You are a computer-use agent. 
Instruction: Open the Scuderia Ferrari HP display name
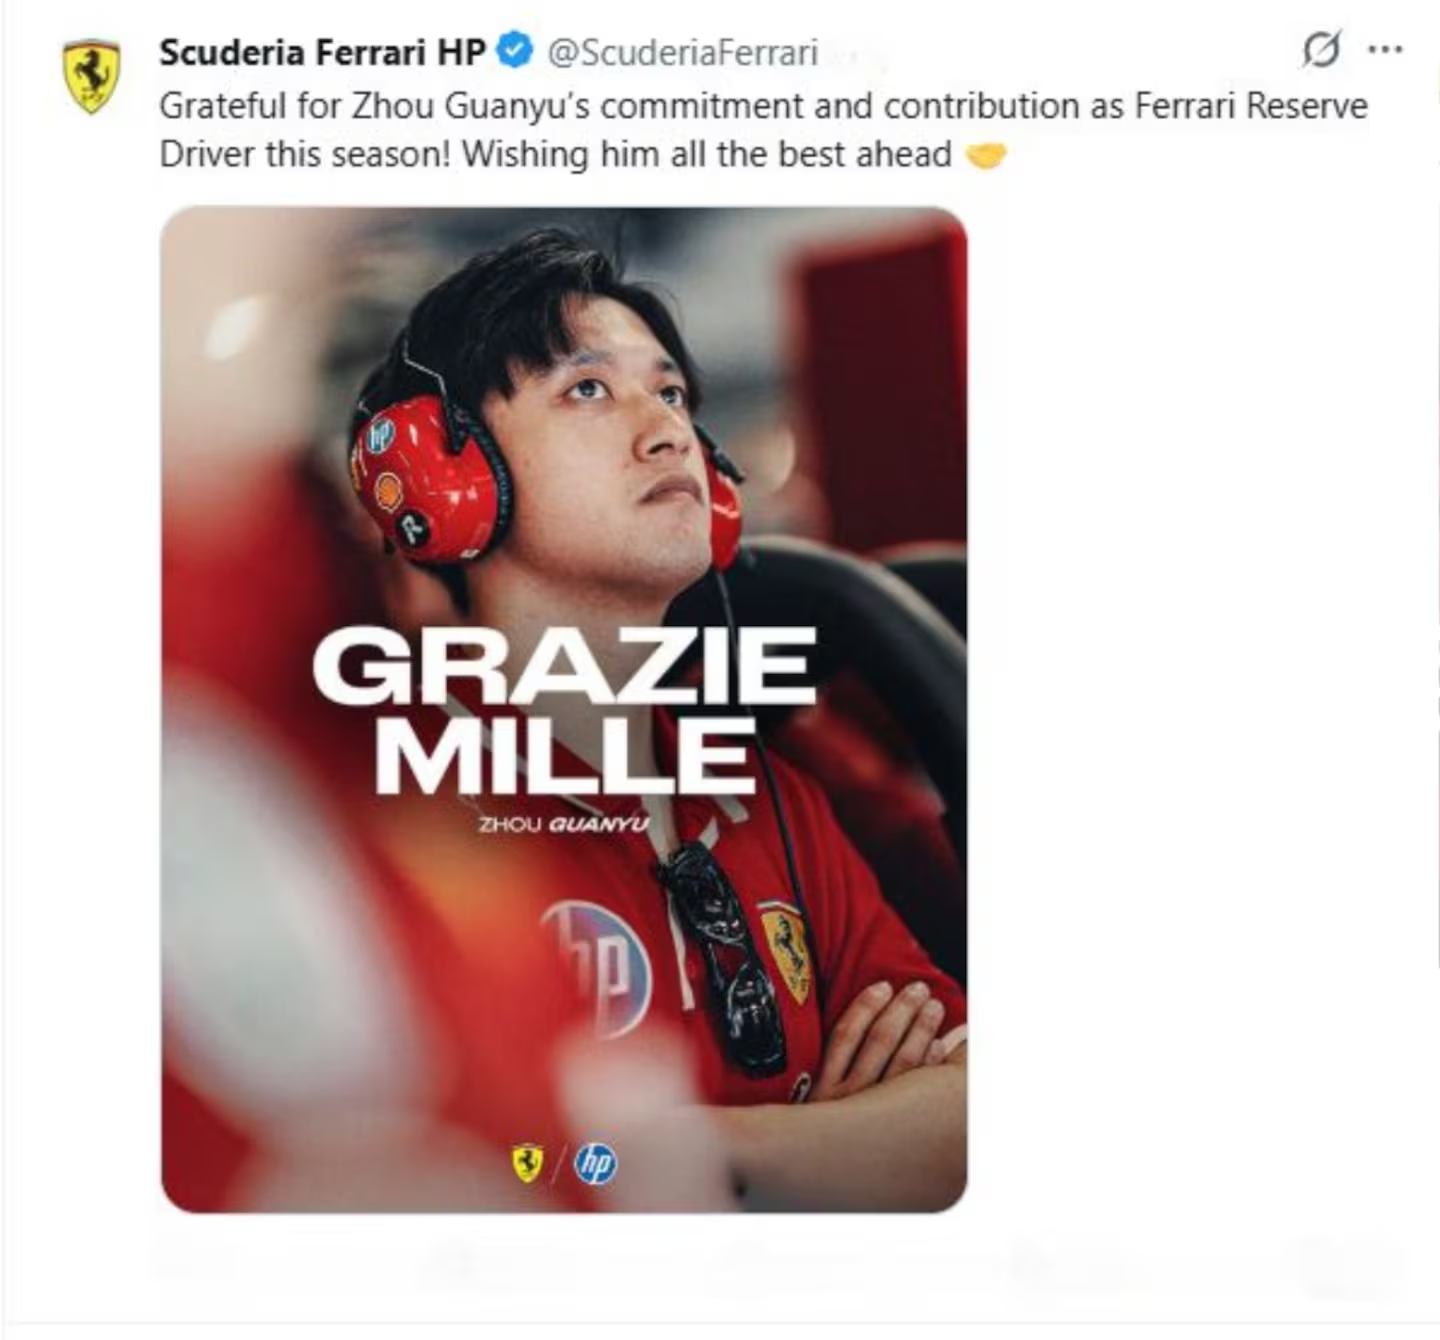click(322, 52)
